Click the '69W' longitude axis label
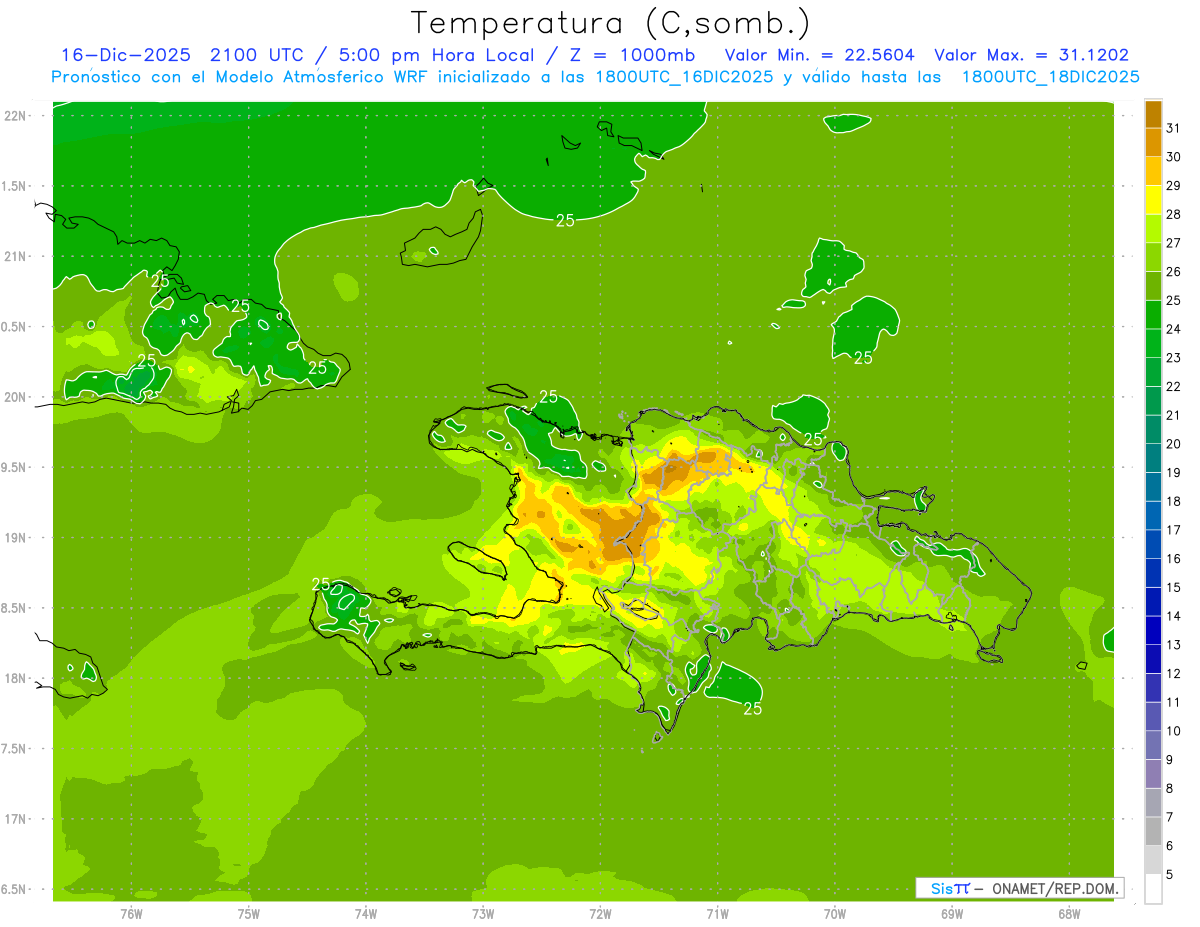Image resolution: width=1200 pixels, height=927 pixels. tap(952, 914)
